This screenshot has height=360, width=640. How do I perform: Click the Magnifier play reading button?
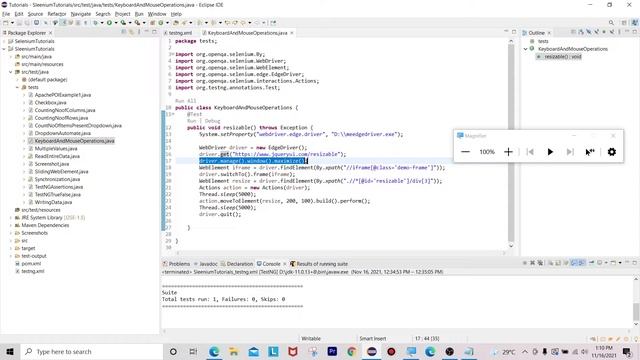pyautogui.click(x=550, y=152)
